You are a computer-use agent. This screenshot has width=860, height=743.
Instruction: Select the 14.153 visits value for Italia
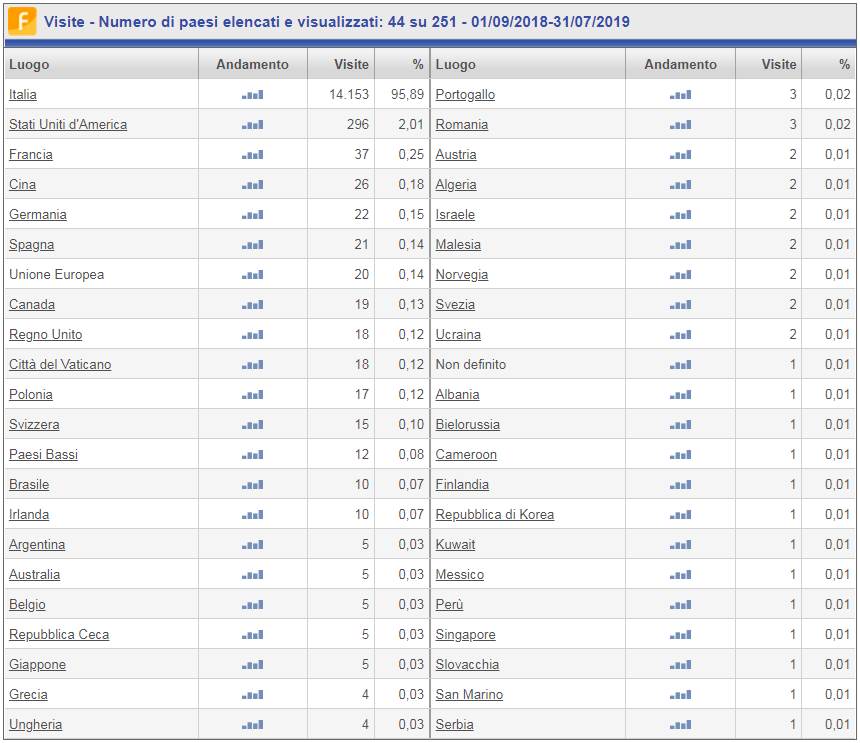[x=349, y=94]
